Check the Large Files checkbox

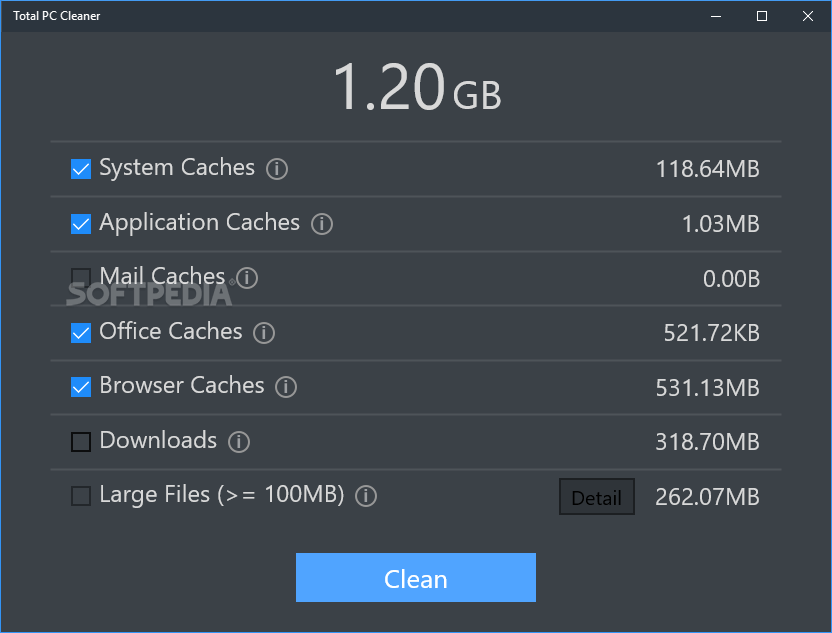click(x=80, y=496)
